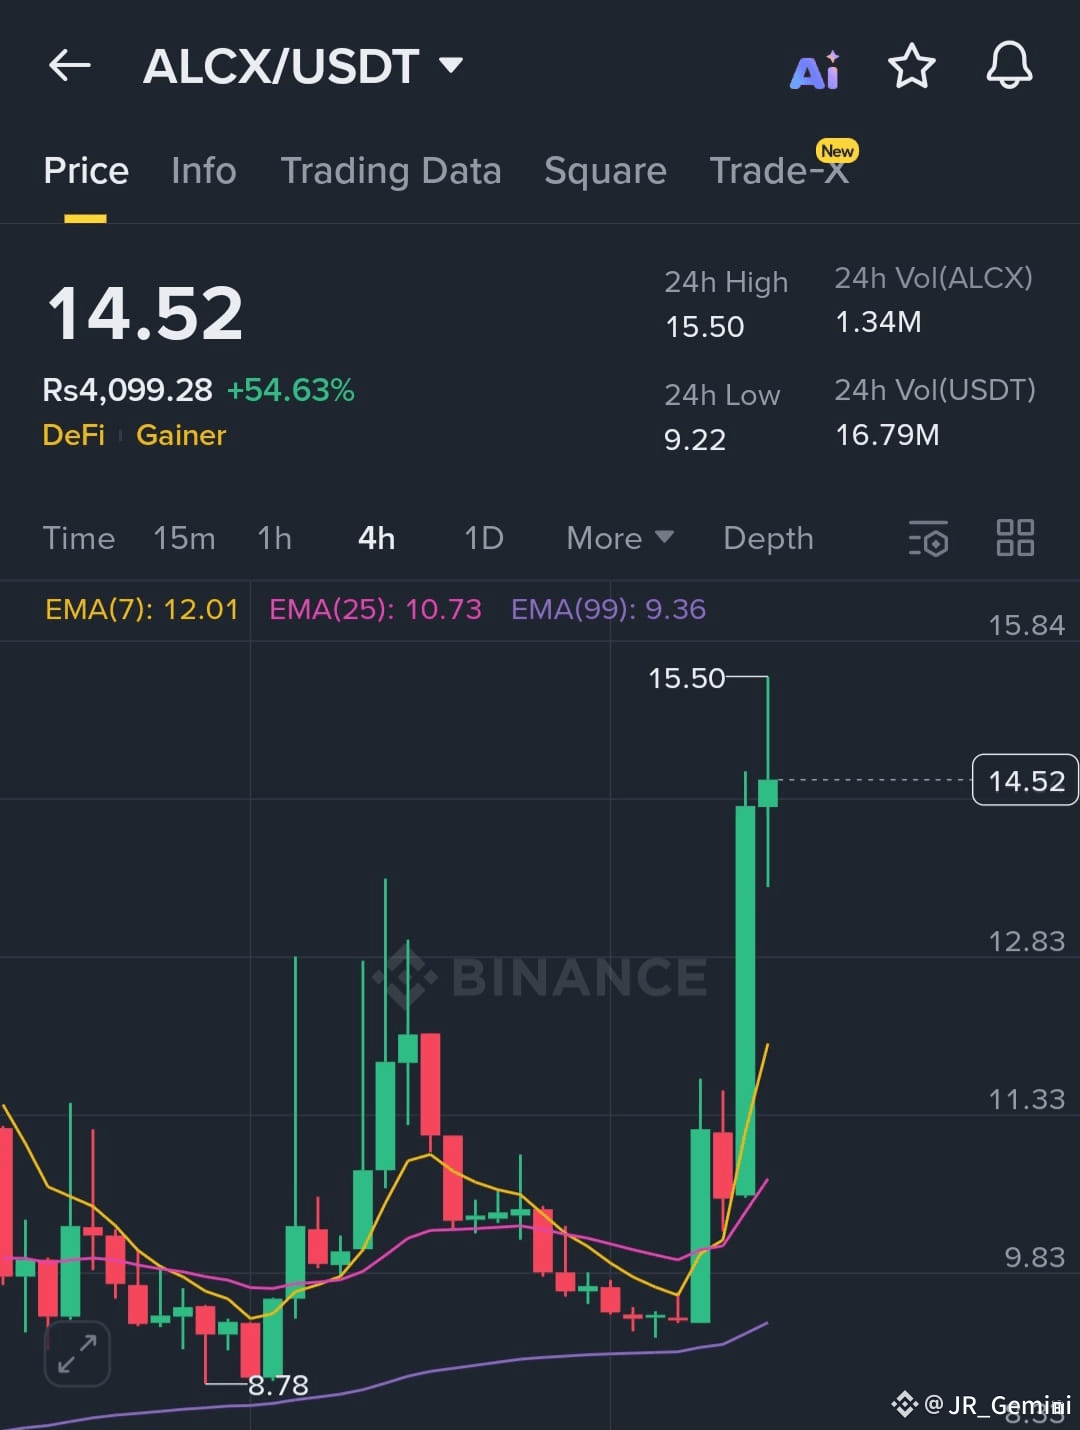This screenshot has height=1430, width=1080.
Task: Tap the tall green breakout candle
Action: (745, 1000)
